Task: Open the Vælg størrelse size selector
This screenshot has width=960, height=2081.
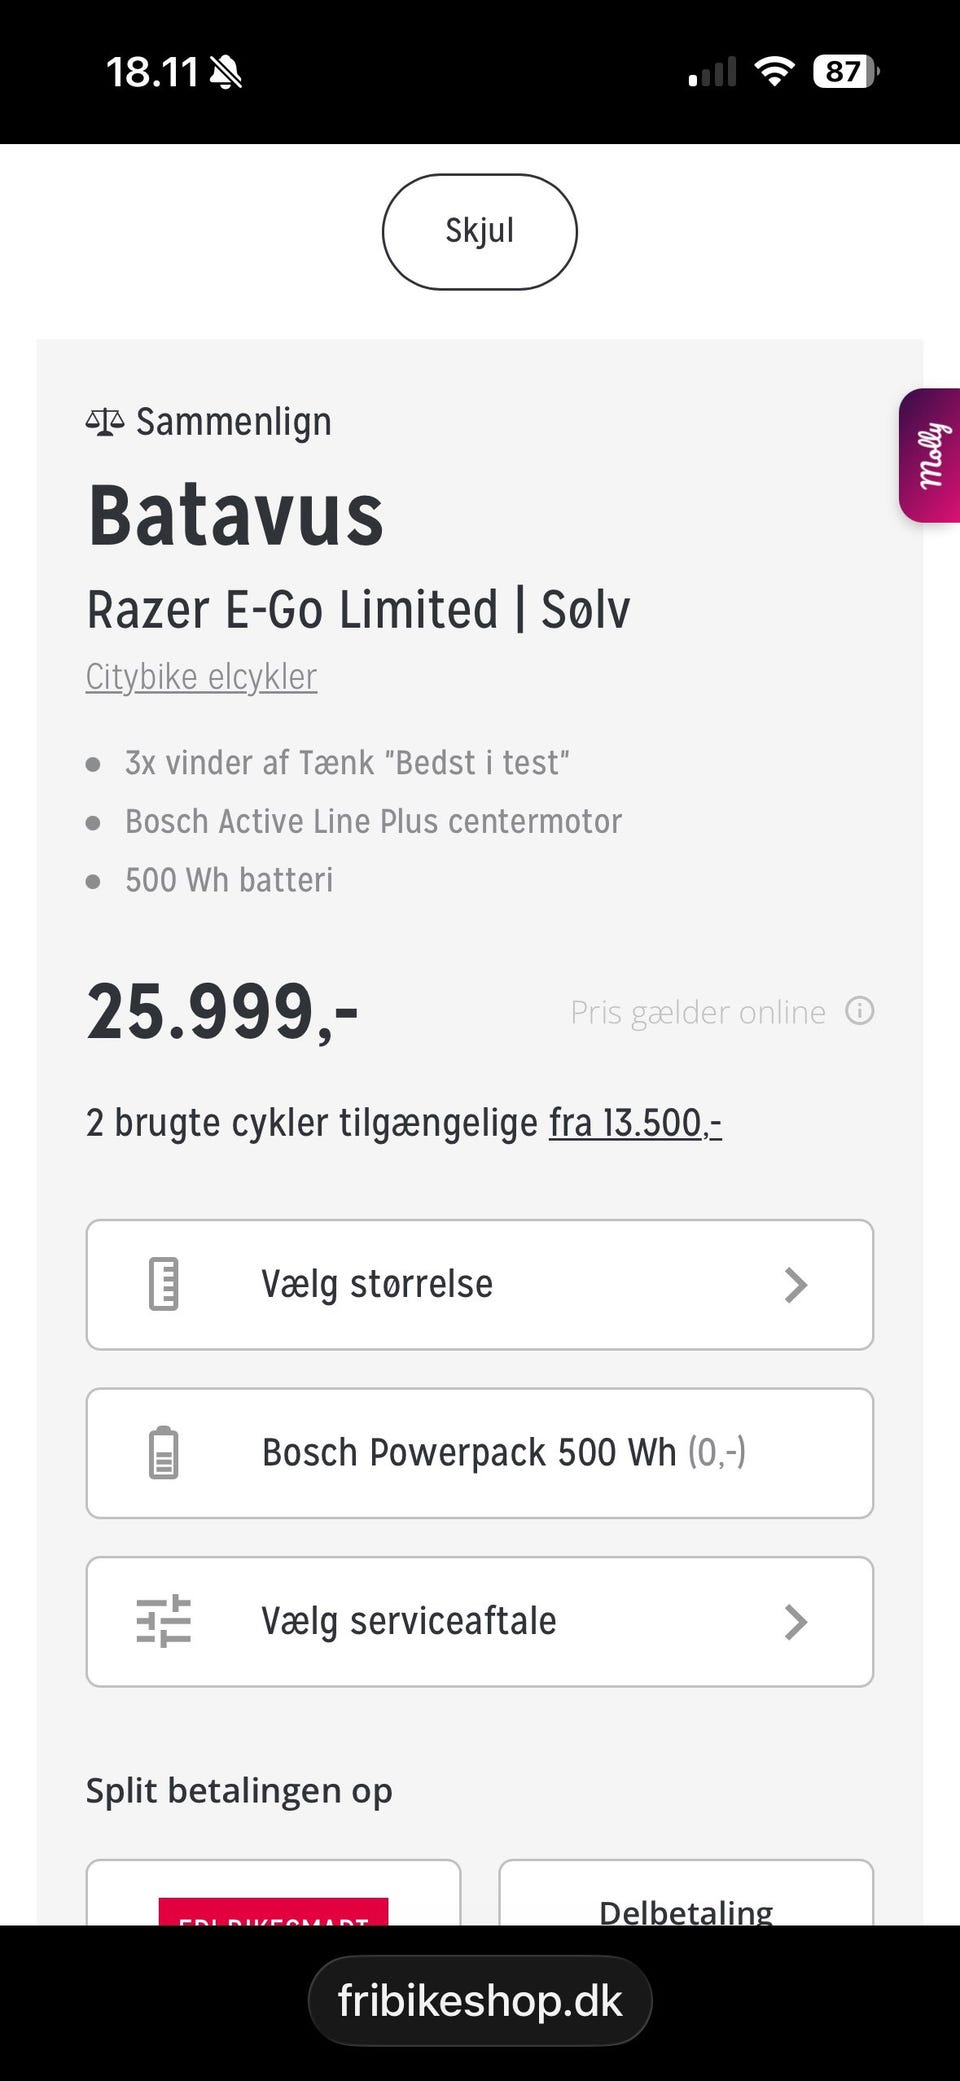Action: coord(480,1285)
